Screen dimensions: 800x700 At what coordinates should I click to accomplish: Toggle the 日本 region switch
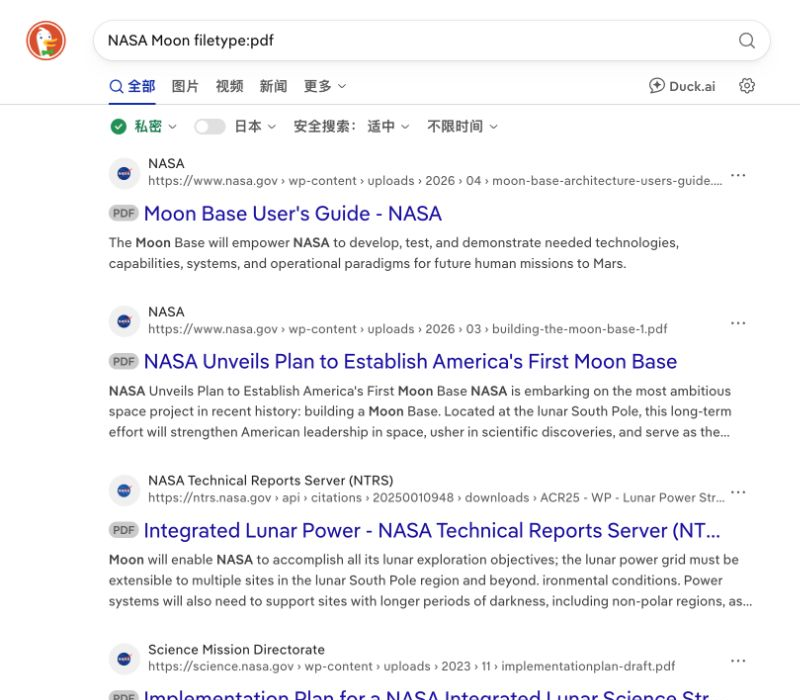(210, 127)
